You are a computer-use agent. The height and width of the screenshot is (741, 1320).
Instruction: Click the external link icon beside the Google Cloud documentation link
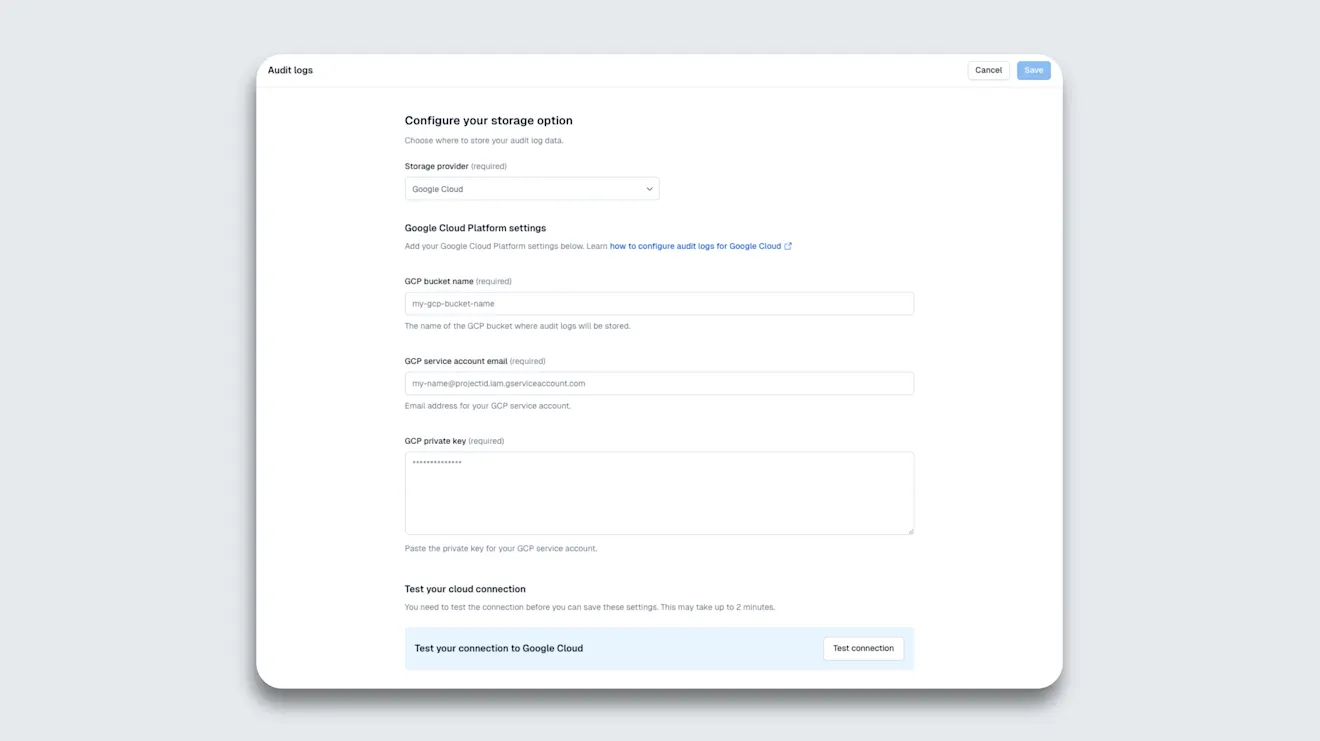[x=788, y=245]
